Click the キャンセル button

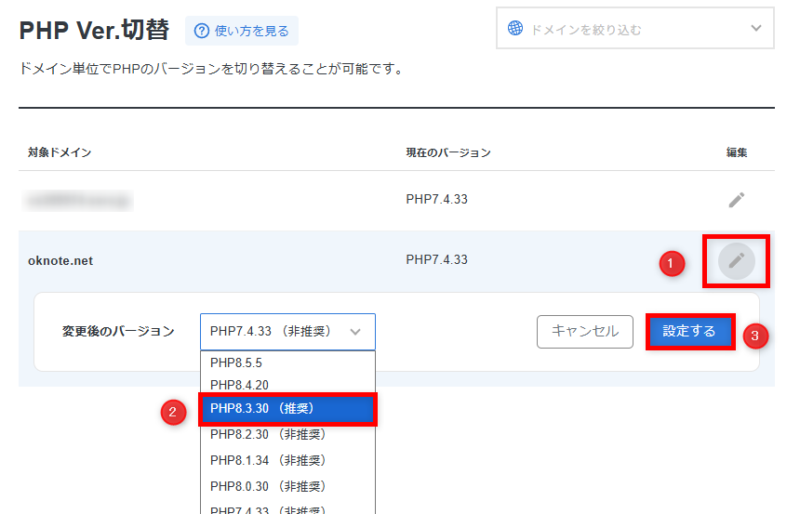tap(585, 331)
